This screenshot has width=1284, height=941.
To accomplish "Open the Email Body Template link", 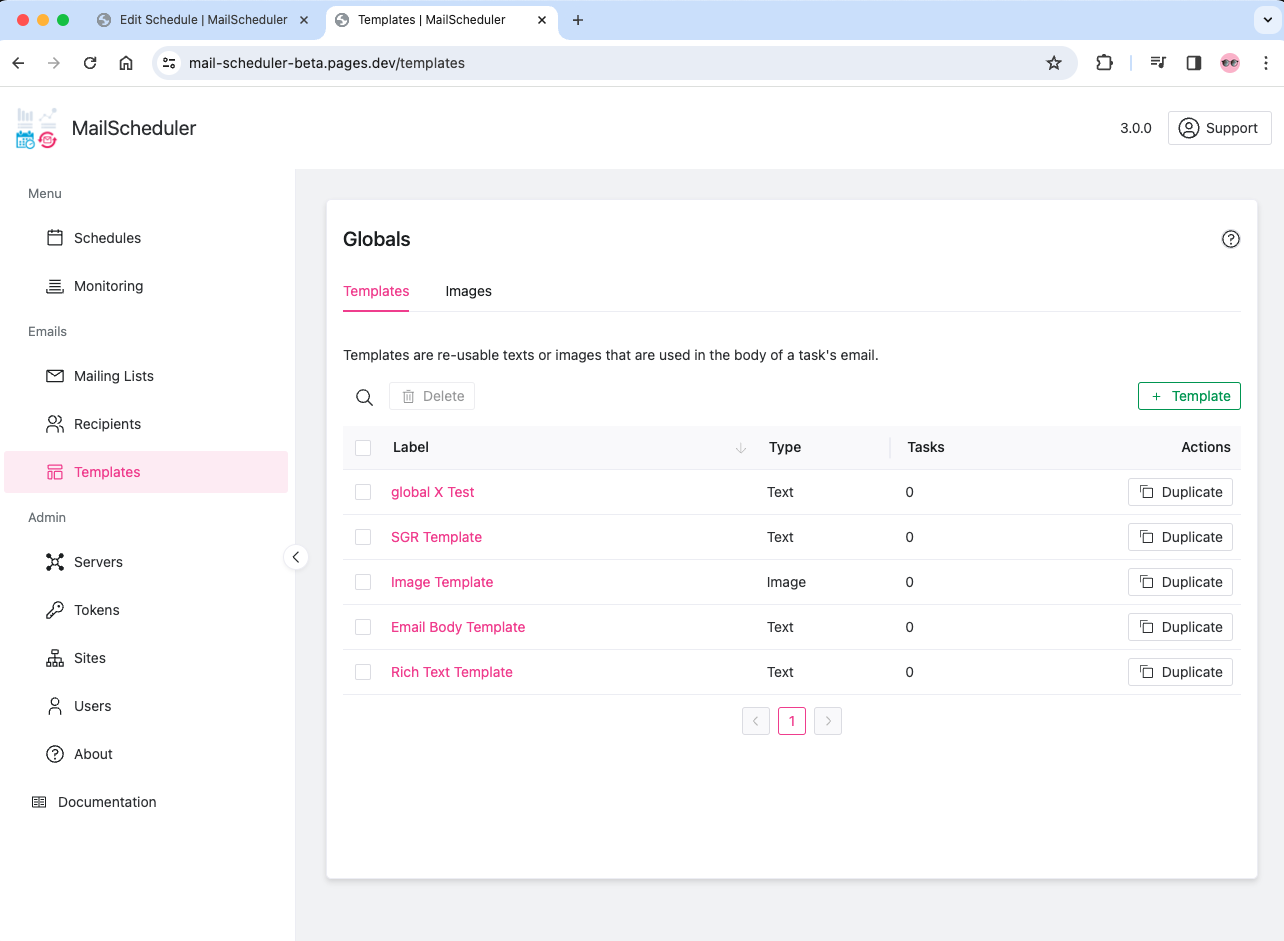I will (x=458, y=627).
